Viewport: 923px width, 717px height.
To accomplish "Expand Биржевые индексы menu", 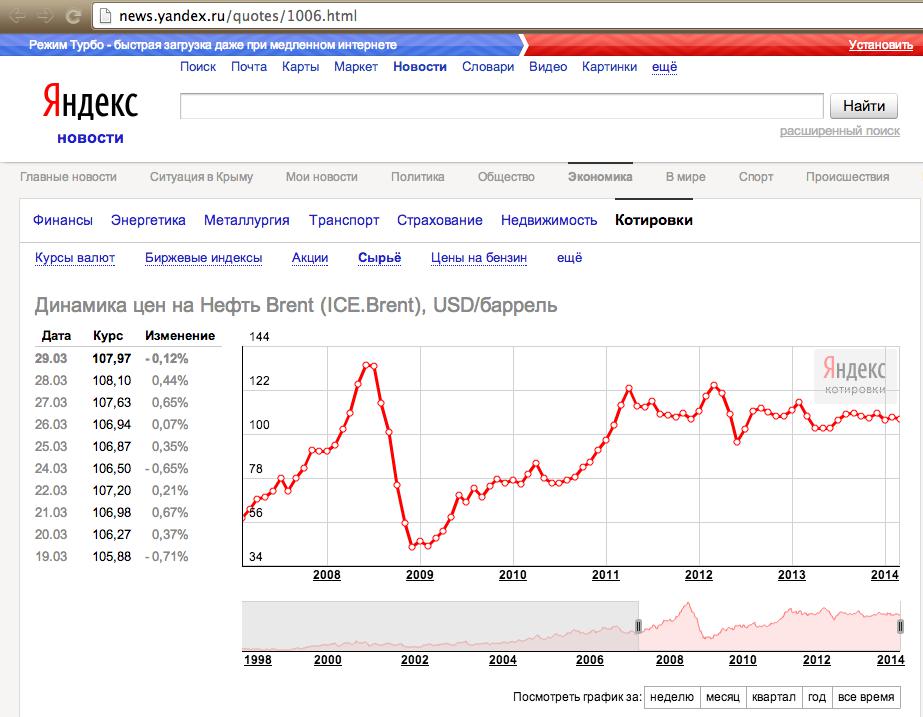I will [x=204, y=258].
